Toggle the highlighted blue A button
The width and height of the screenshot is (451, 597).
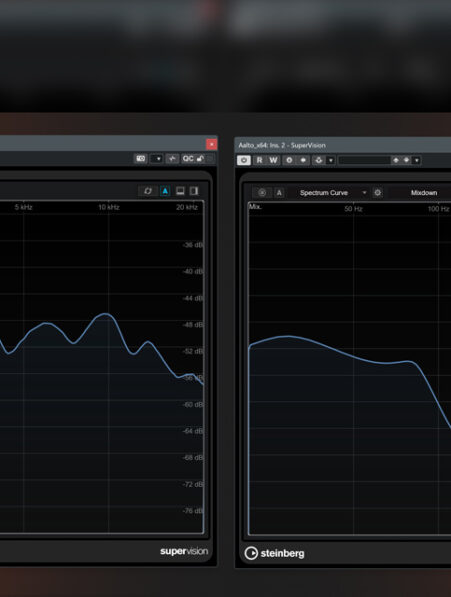click(x=165, y=191)
